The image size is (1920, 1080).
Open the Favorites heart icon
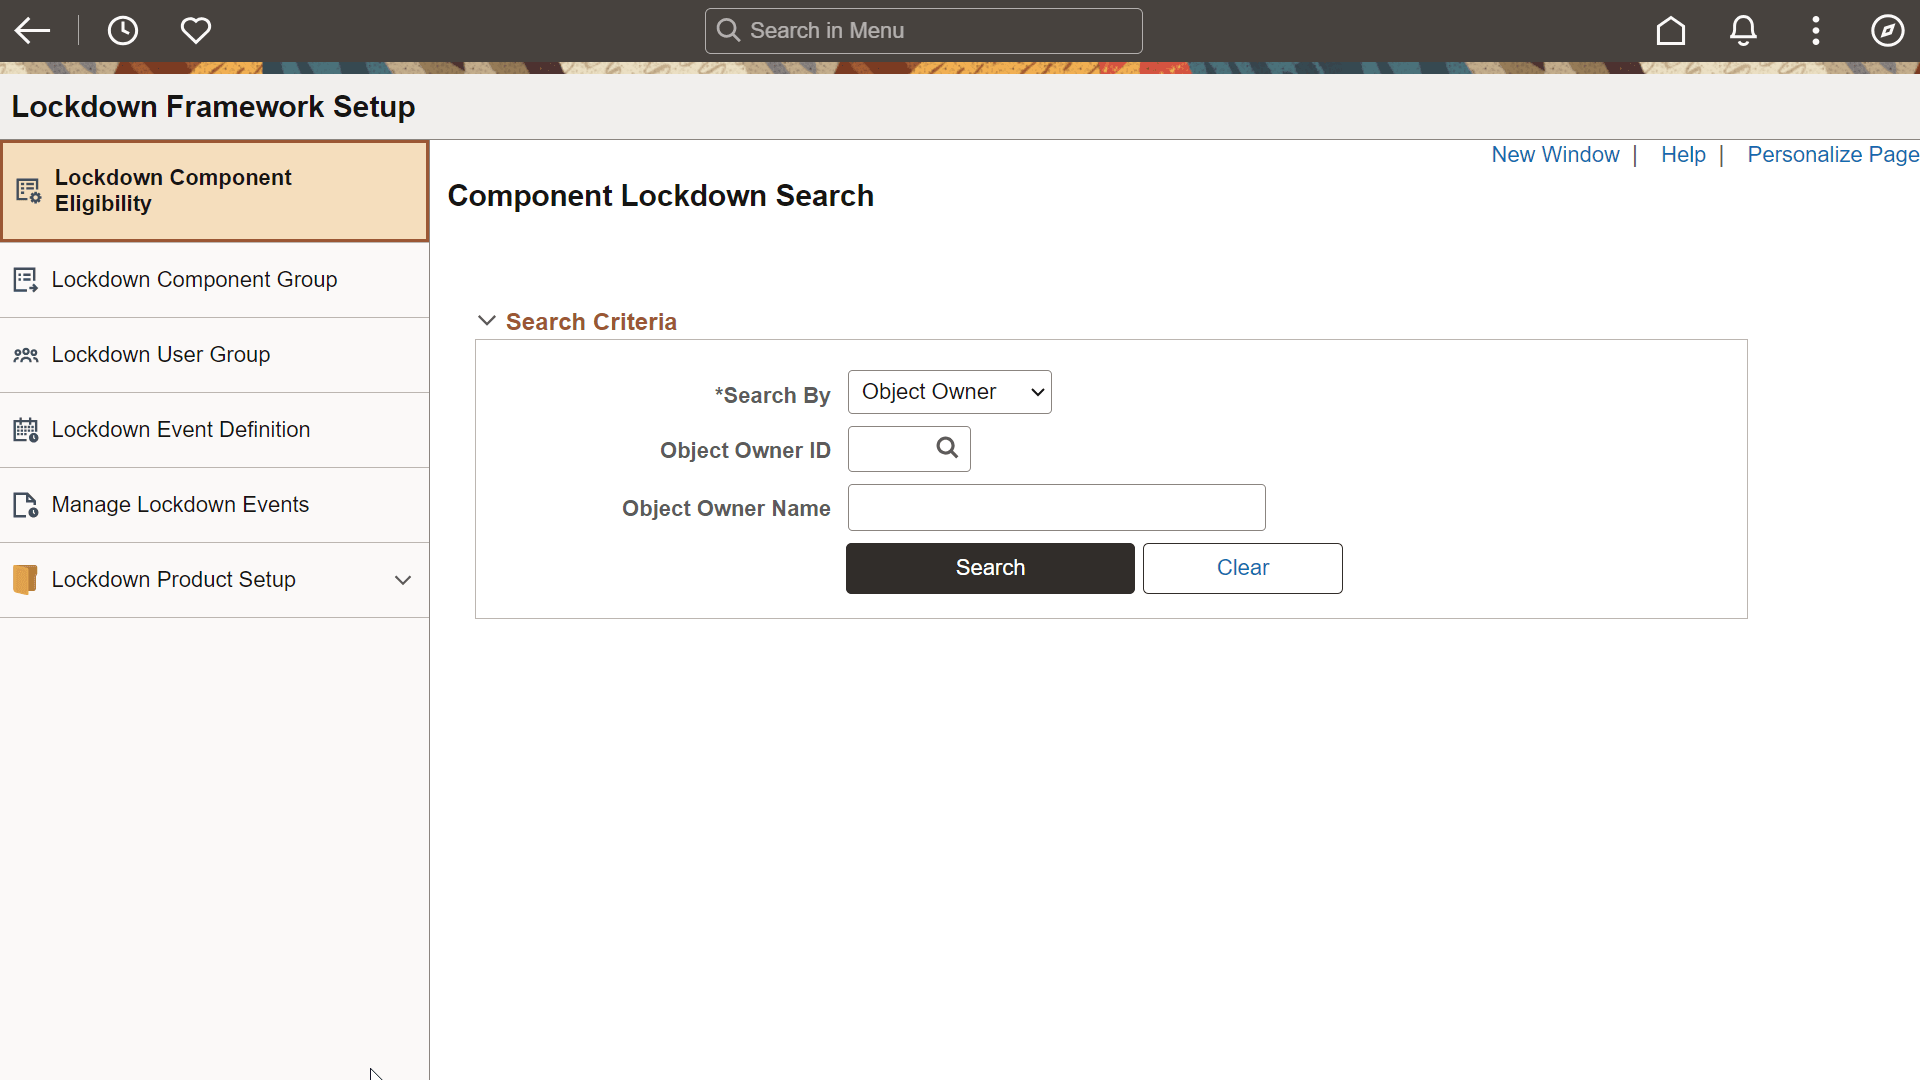coord(195,30)
